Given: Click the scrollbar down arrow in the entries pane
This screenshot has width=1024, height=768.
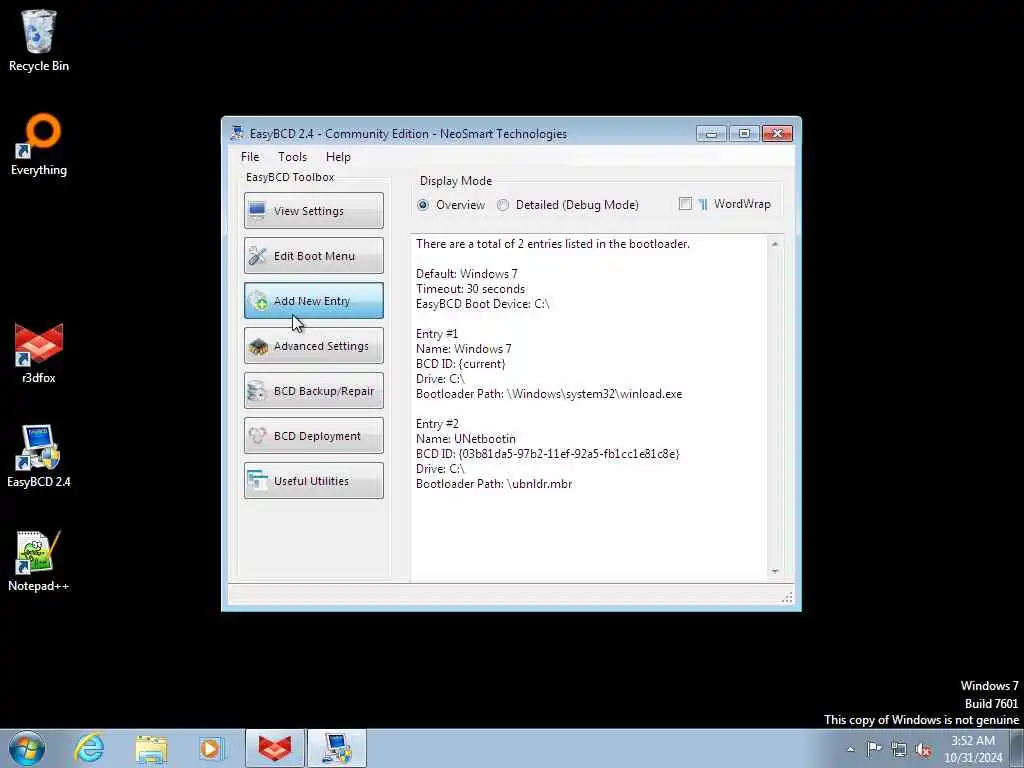Looking at the screenshot, I should [775, 571].
